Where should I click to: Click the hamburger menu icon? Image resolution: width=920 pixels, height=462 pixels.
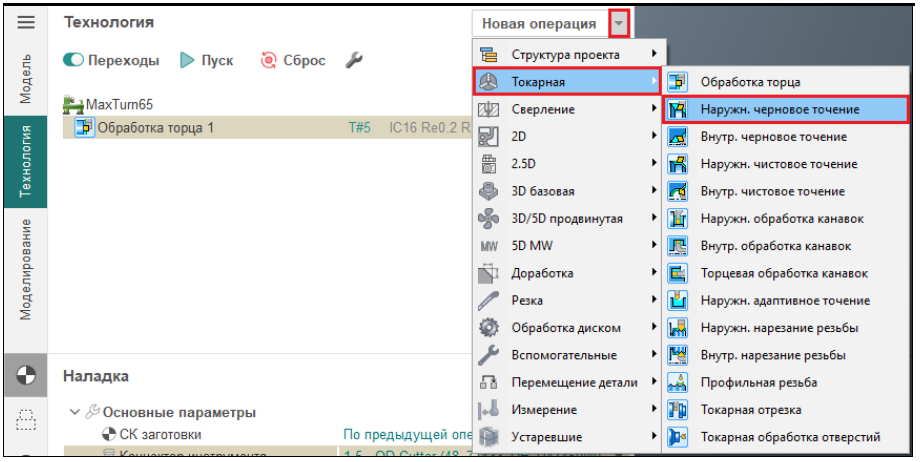tap(27, 22)
